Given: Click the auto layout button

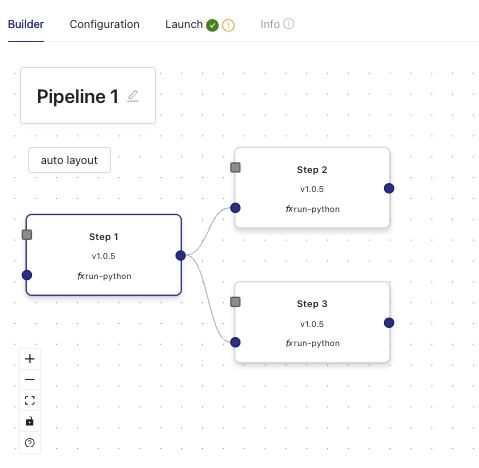Looking at the screenshot, I should coord(69,160).
